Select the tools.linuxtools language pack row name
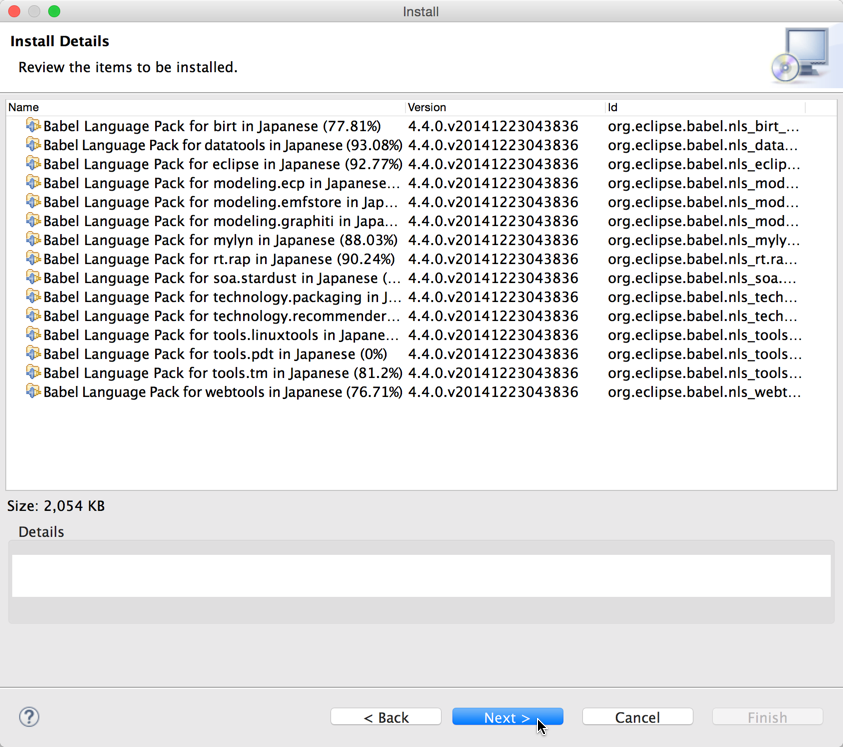Screen dimensions: 843x747 click(x=221, y=335)
